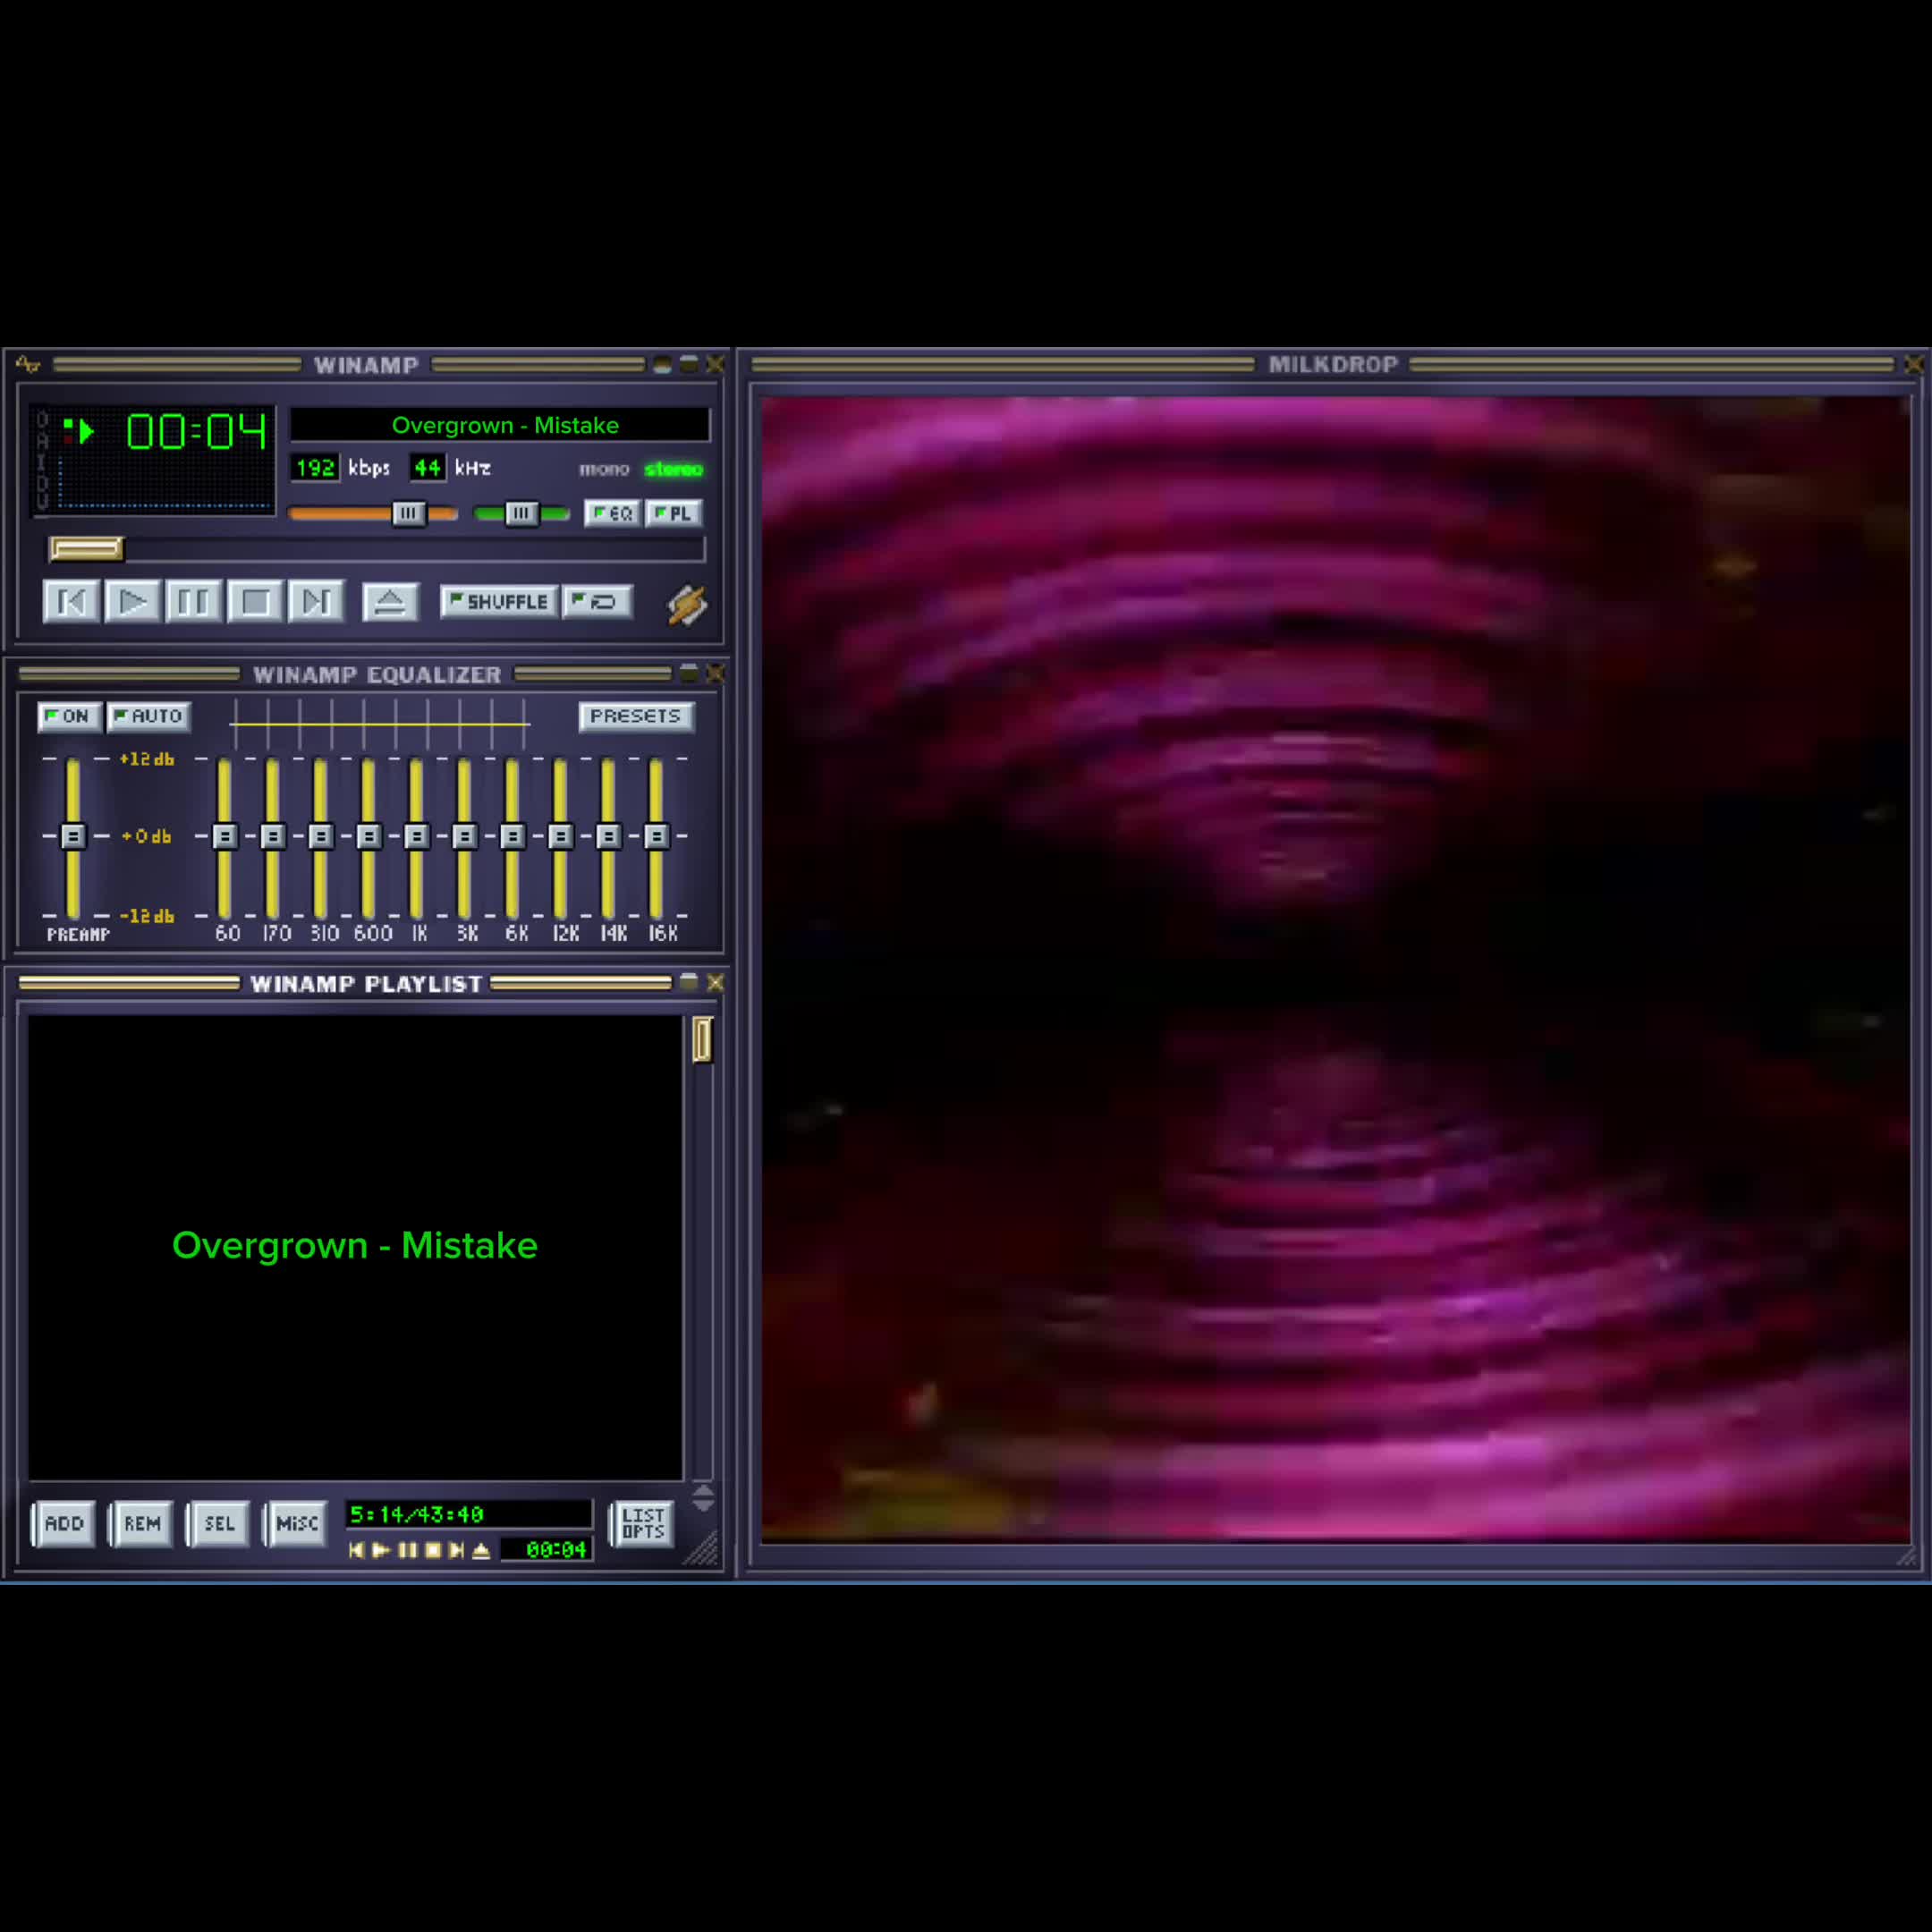Toggle windowshade mode on main Winamp window
This screenshot has height=1932, width=1932.
689,364
